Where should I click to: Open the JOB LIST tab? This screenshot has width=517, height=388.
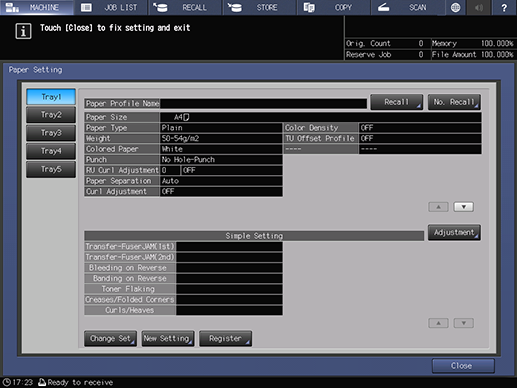(x=111, y=7)
